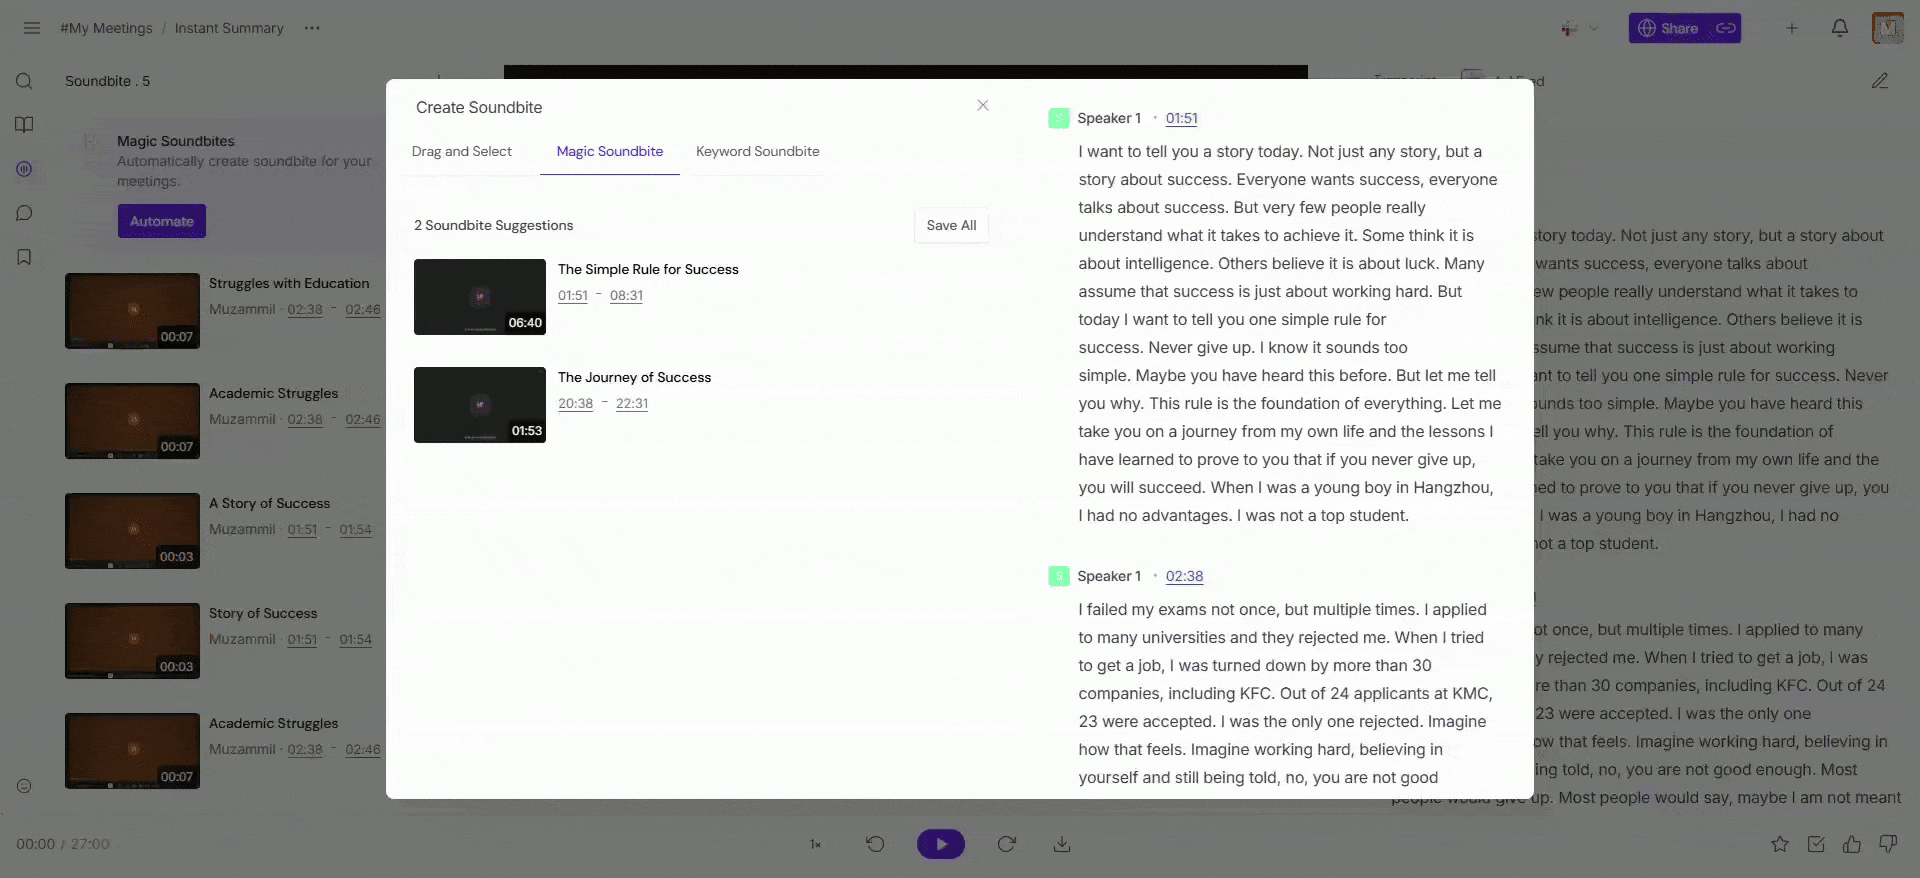Screen dimensions: 1920x878
Task: Open the three-dot options beside Instant Summary
Action: click(x=312, y=28)
